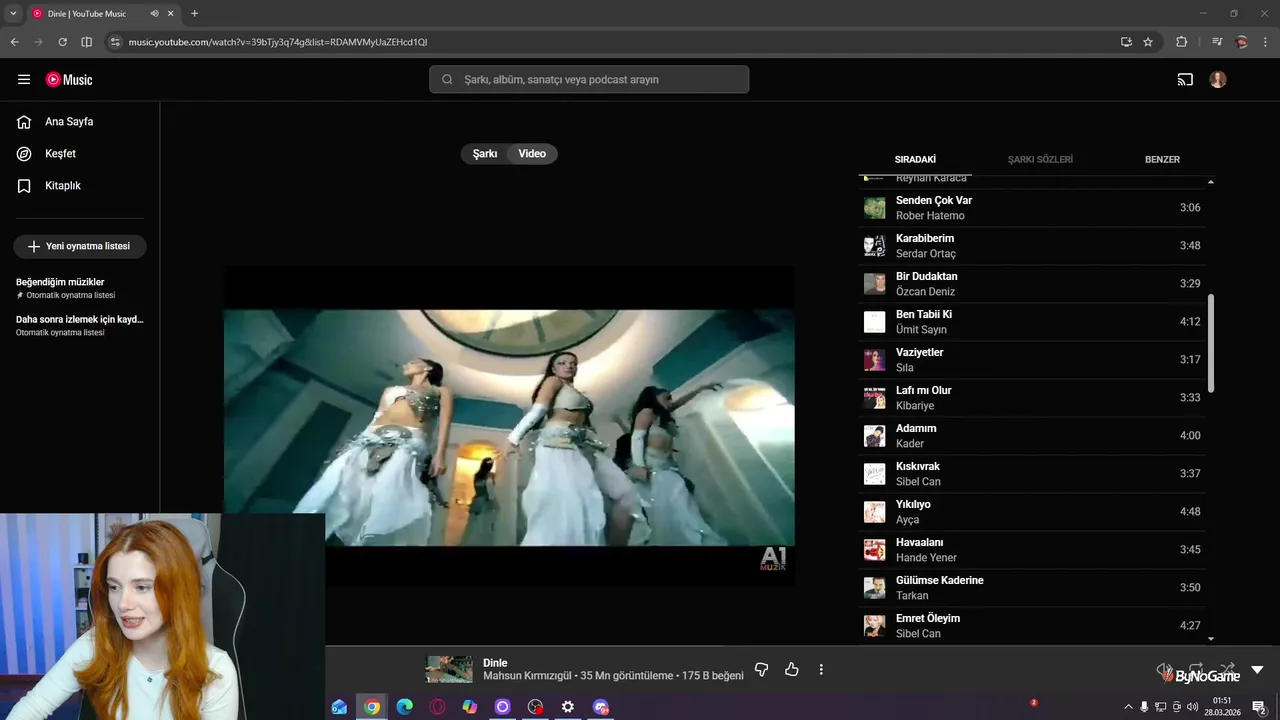Screen dimensions: 1280x720
Task: Open the ŞARKI SÖZLERİ tab
Action: tap(1040, 159)
